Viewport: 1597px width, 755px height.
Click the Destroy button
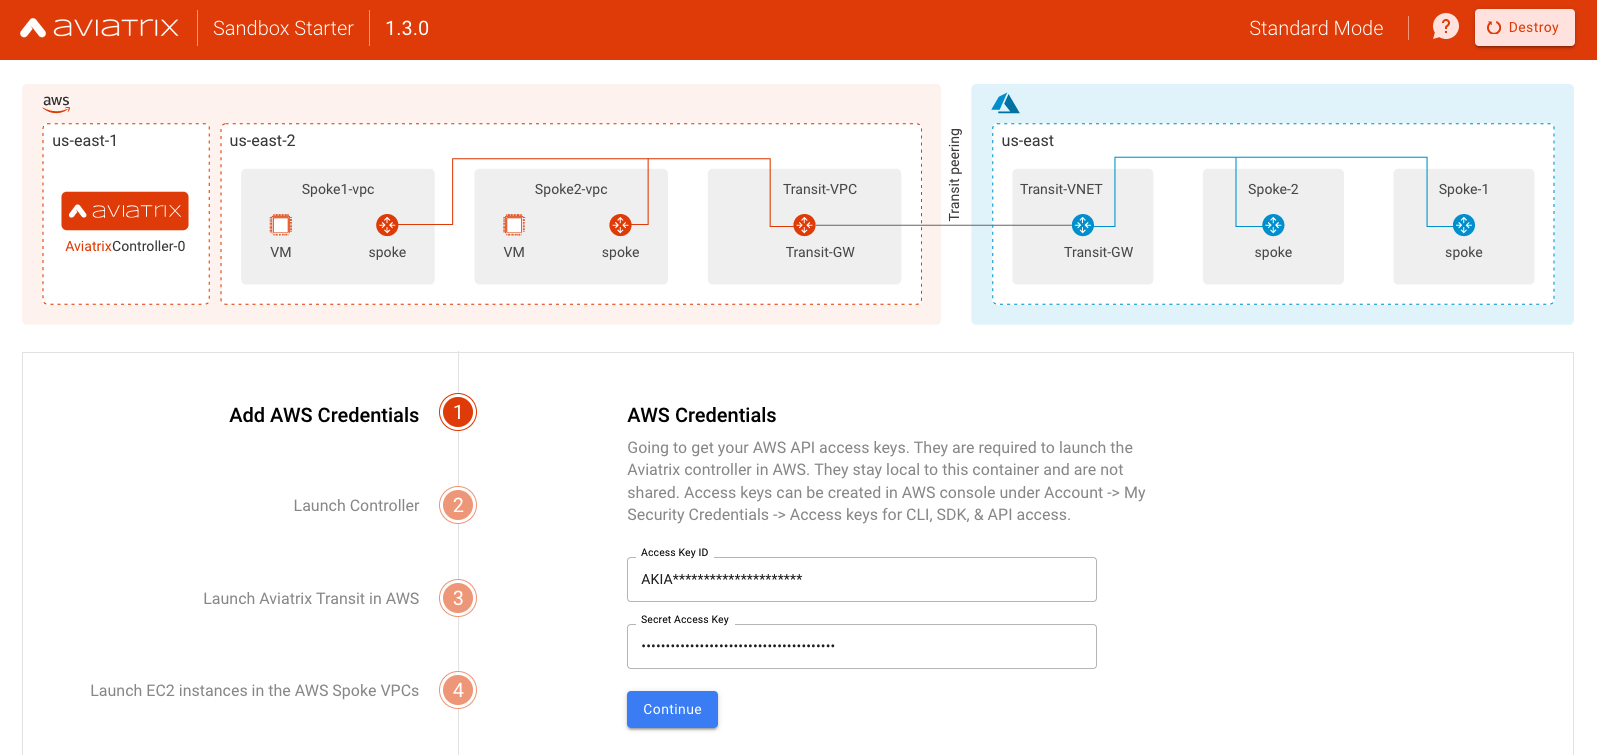(1524, 28)
